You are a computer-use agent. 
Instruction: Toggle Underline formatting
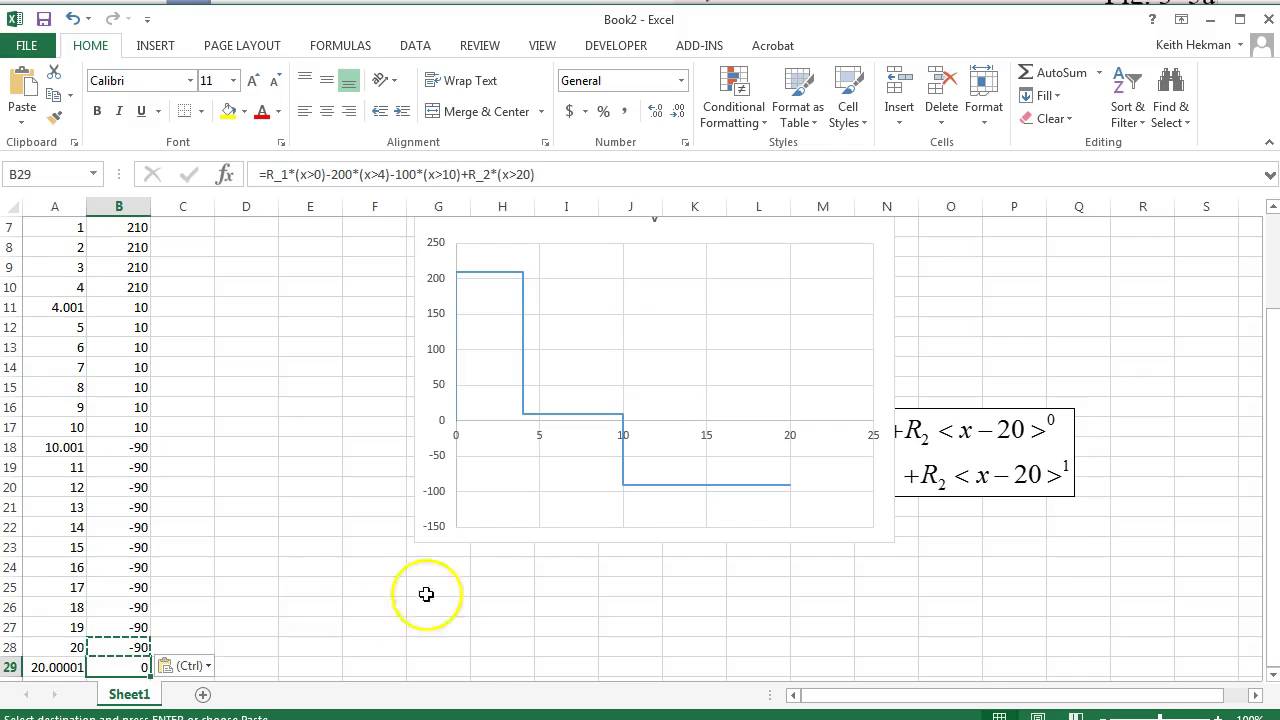(x=141, y=111)
